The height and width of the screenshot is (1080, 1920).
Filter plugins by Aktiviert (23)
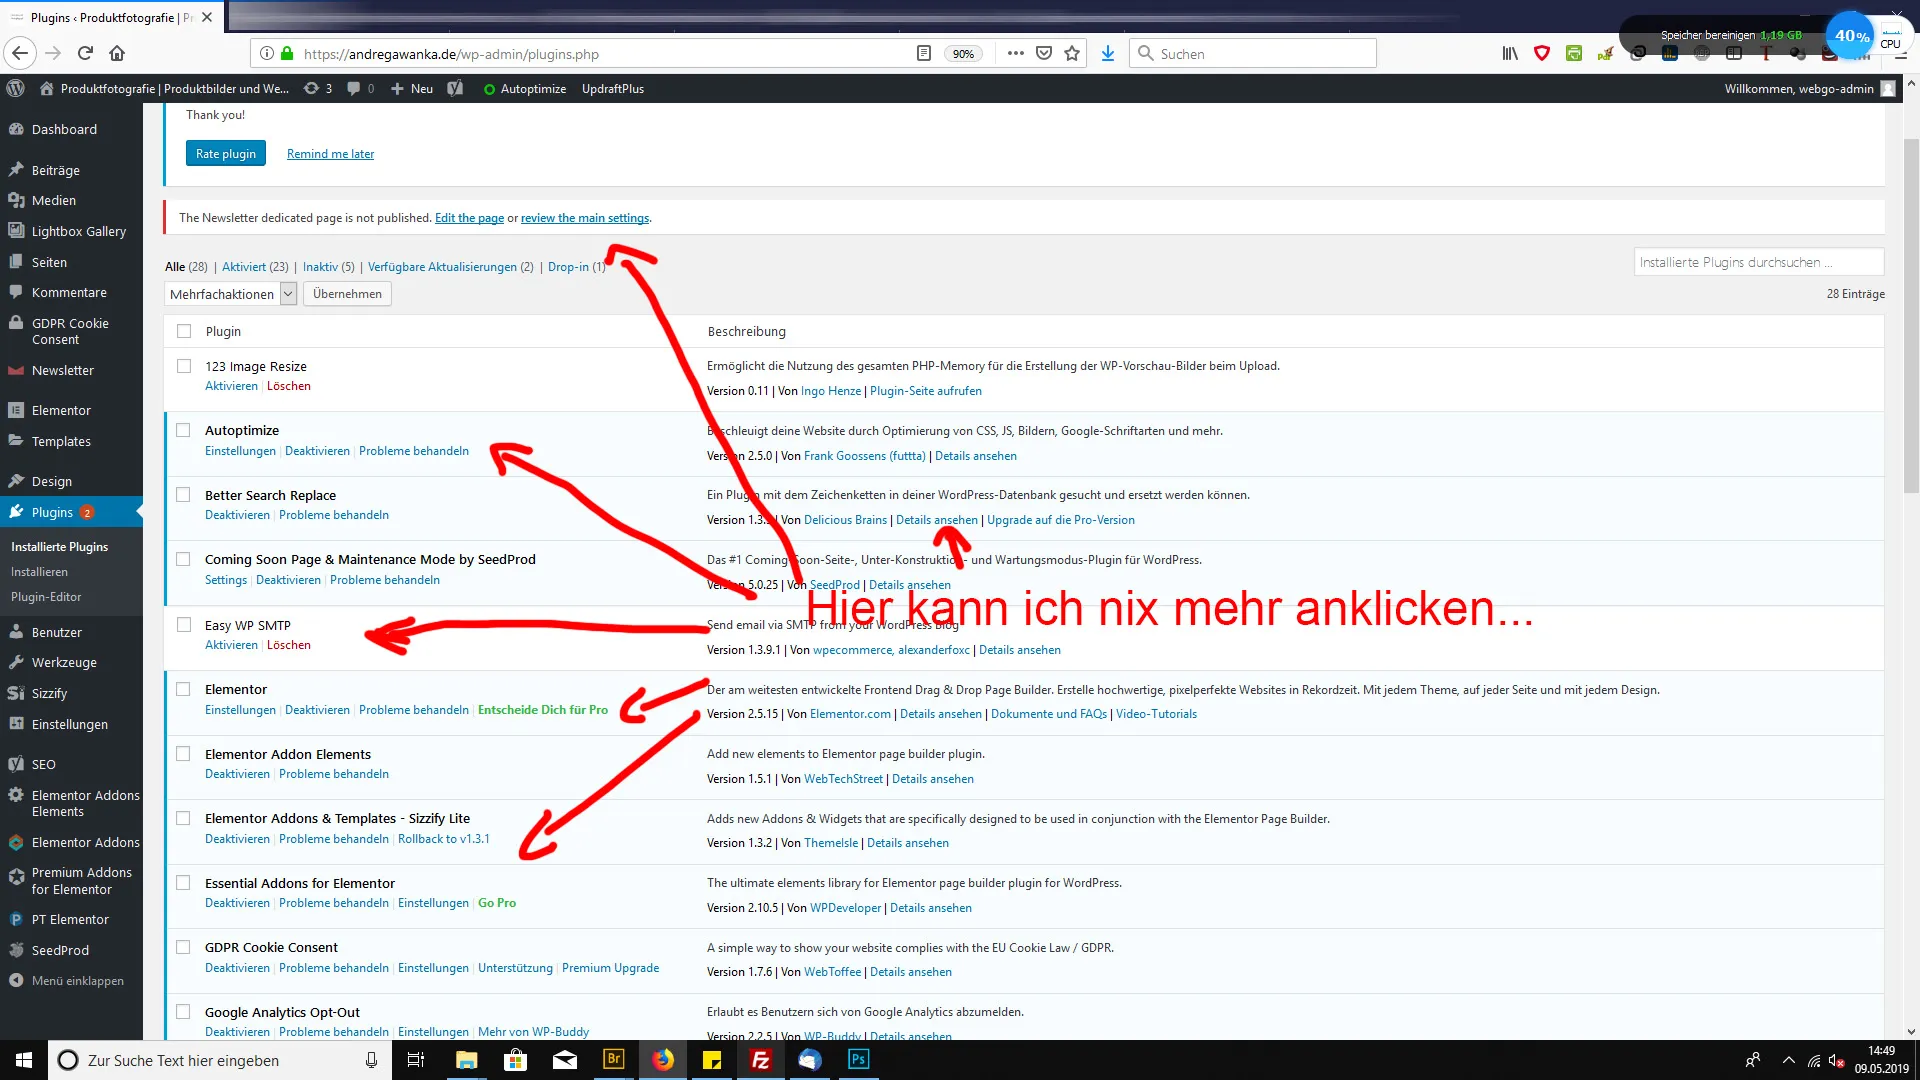(255, 267)
